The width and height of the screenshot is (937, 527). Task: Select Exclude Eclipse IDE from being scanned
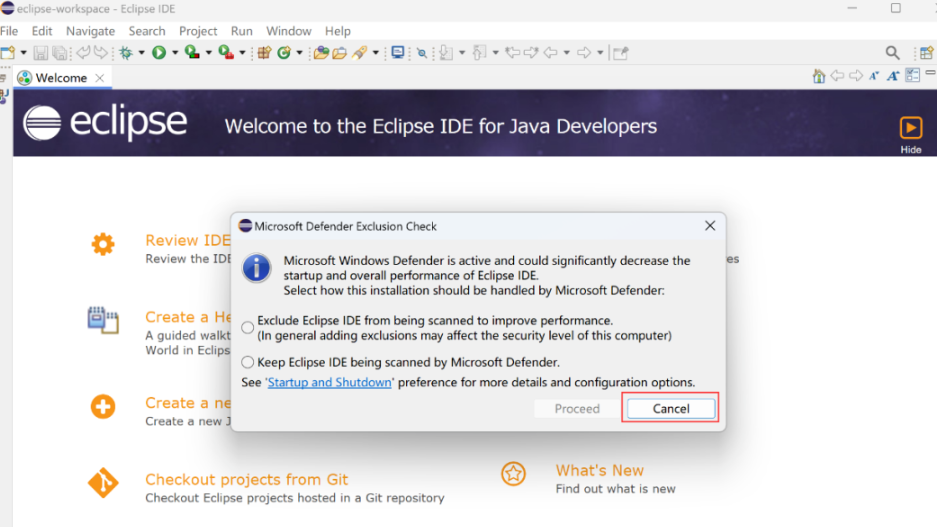pyautogui.click(x=247, y=327)
